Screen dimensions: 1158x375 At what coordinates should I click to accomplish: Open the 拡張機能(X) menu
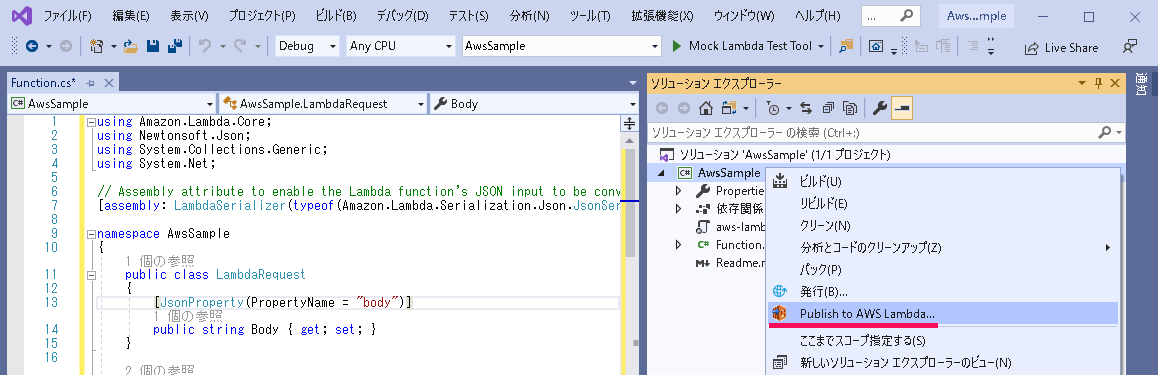coord(662,16)
